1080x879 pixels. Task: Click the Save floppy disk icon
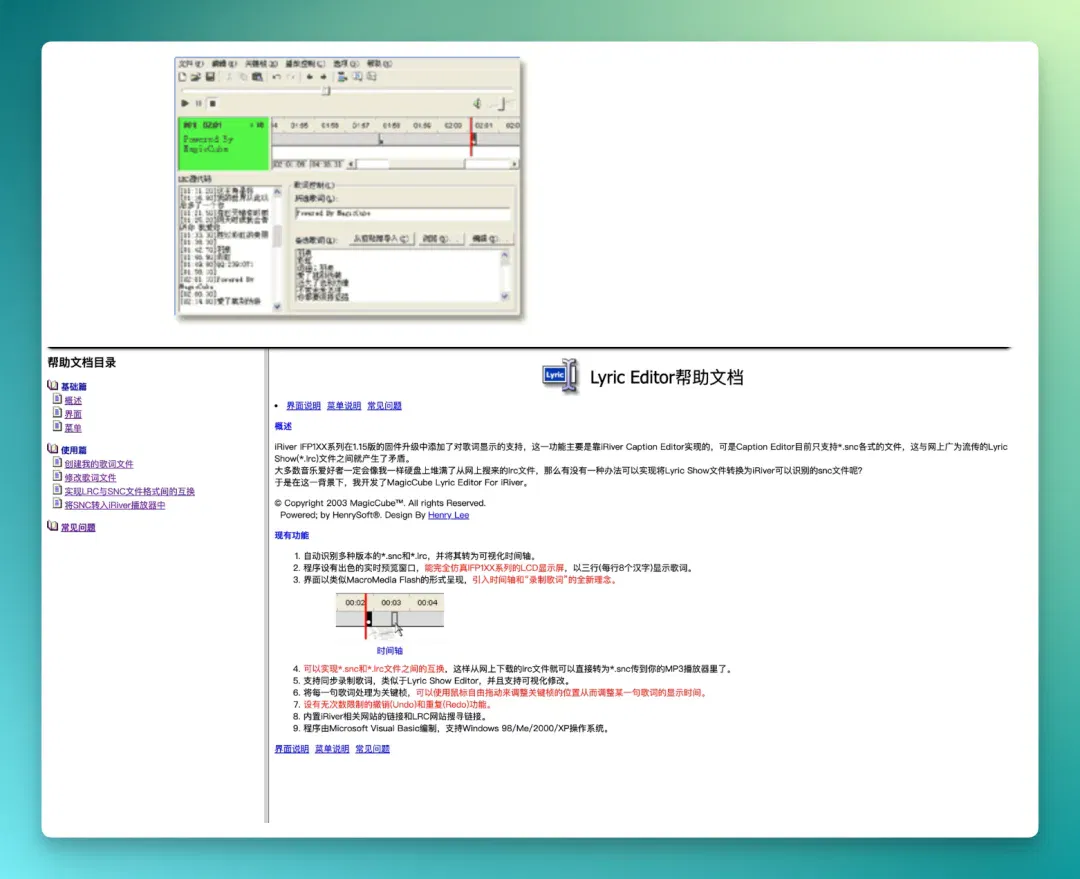coord(210,77)
